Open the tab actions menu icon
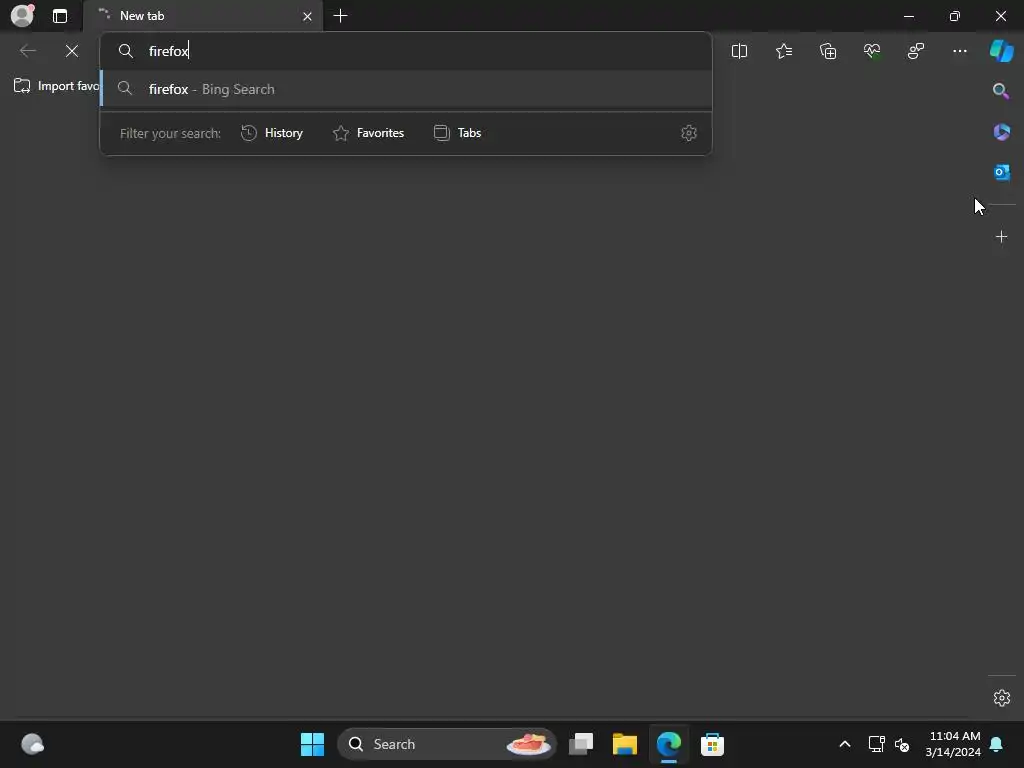Screen dimensions: 1024x768 [x=59, y=16]
